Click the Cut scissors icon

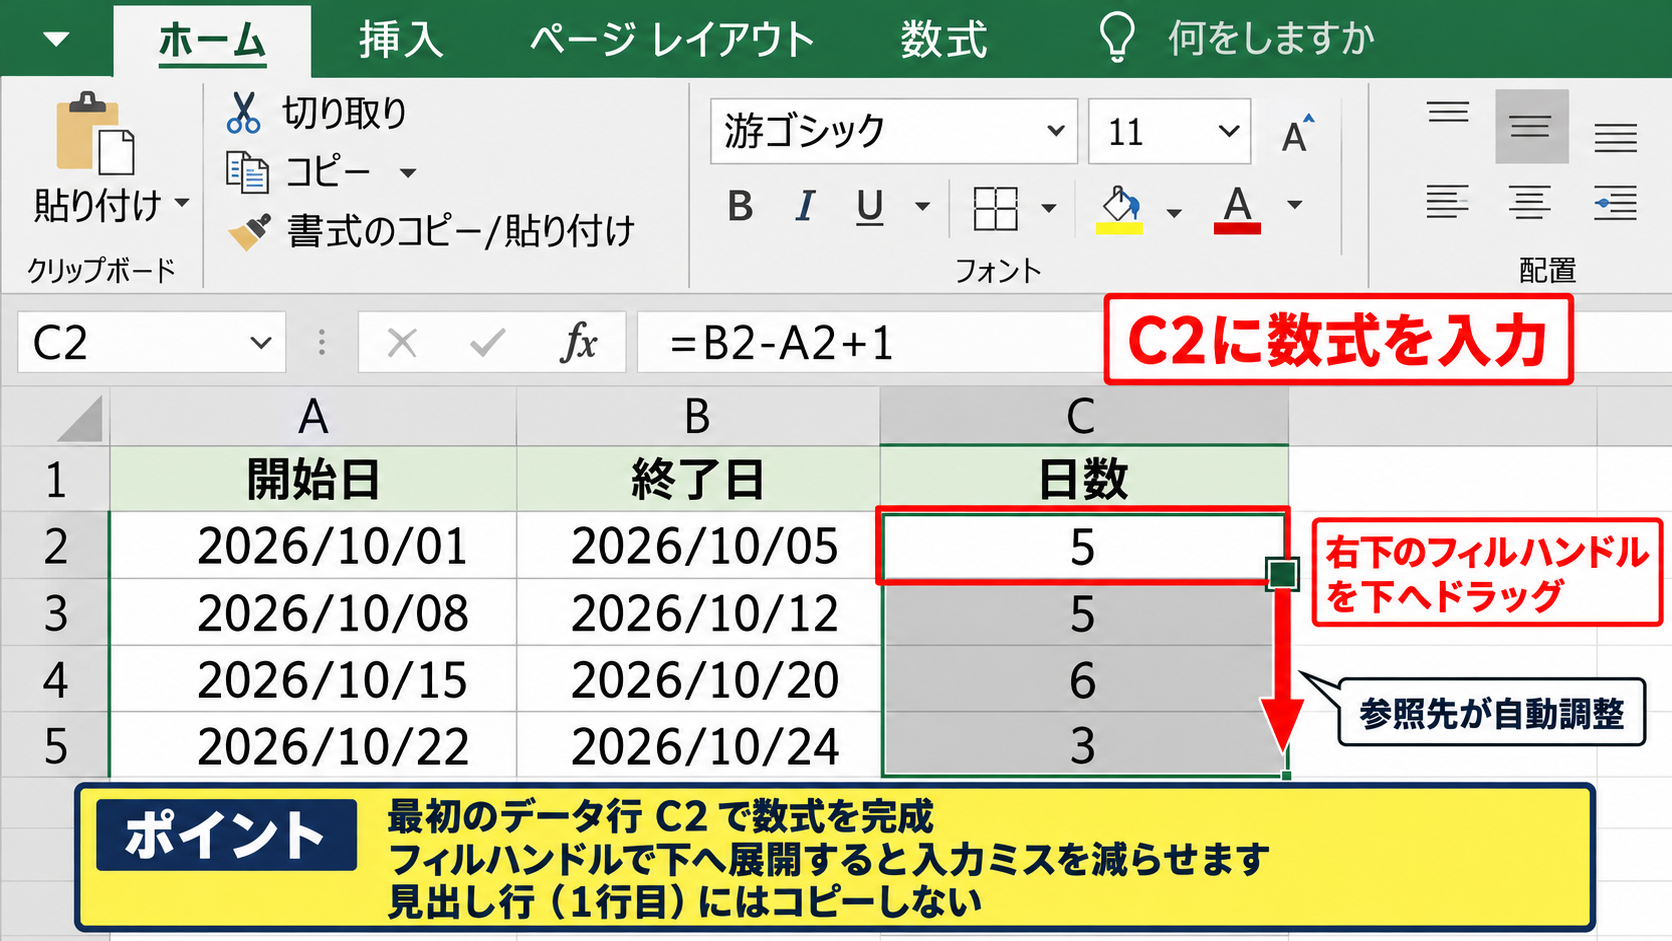(x=243, y=113)
